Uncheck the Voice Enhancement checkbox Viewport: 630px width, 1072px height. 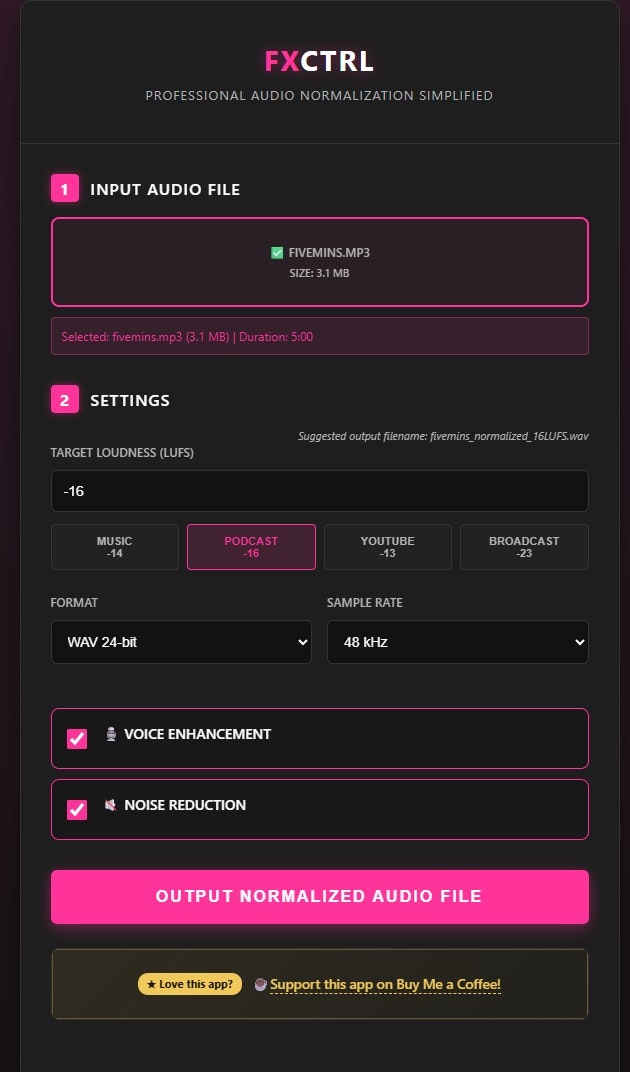tap(77, 739)
